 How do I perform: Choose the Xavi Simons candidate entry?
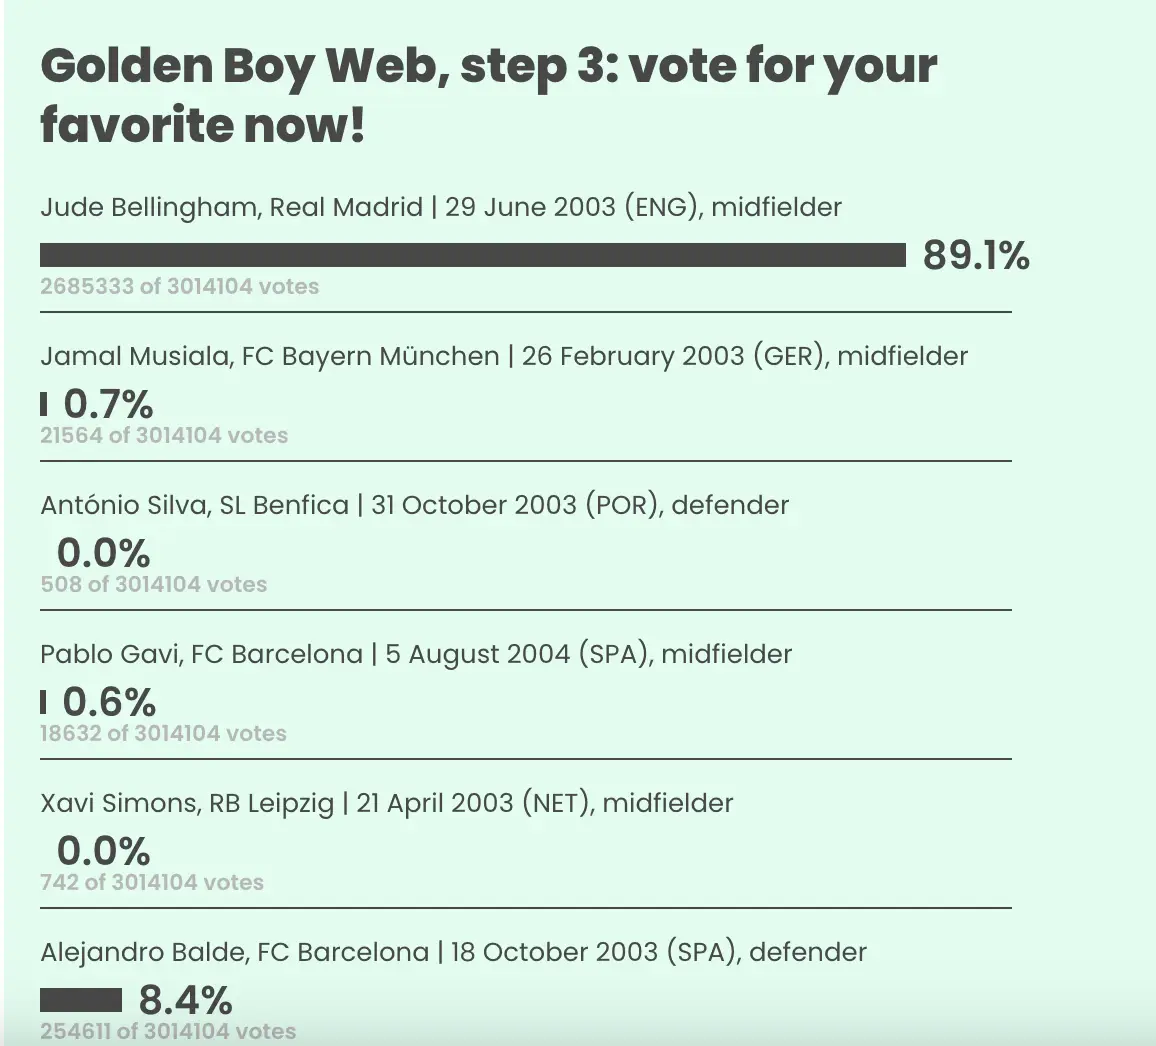(387, 804)
